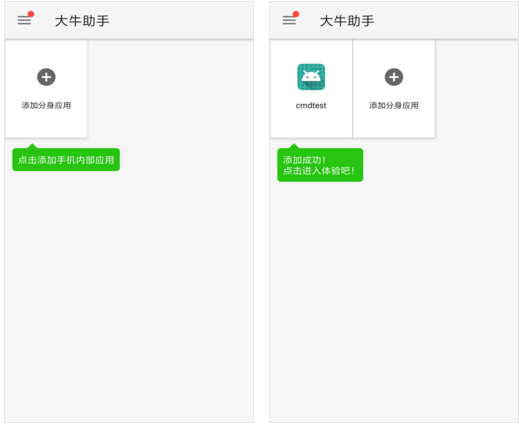Click 添加分身应用 label on the empty-list screen

click(x=46, y=105)
